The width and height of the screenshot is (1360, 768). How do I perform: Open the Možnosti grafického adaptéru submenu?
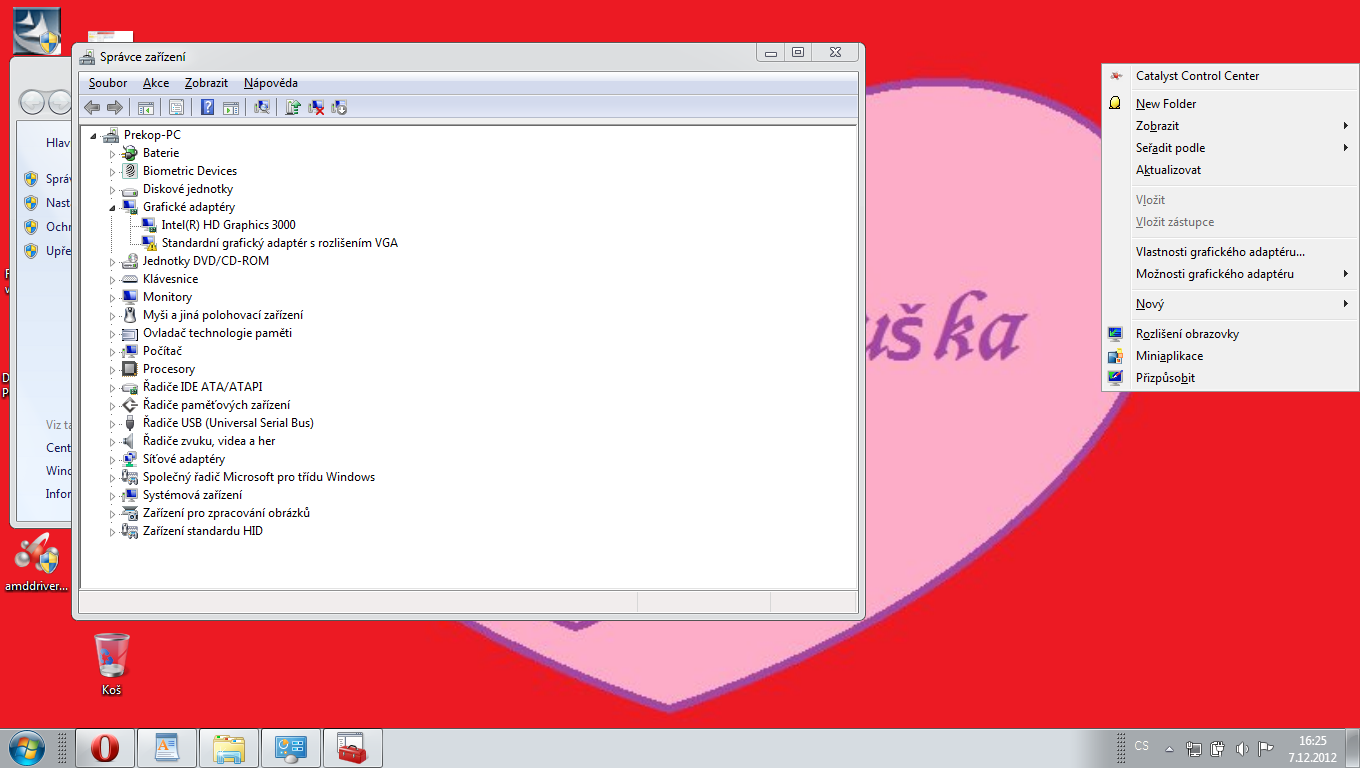pos(1230,274)
